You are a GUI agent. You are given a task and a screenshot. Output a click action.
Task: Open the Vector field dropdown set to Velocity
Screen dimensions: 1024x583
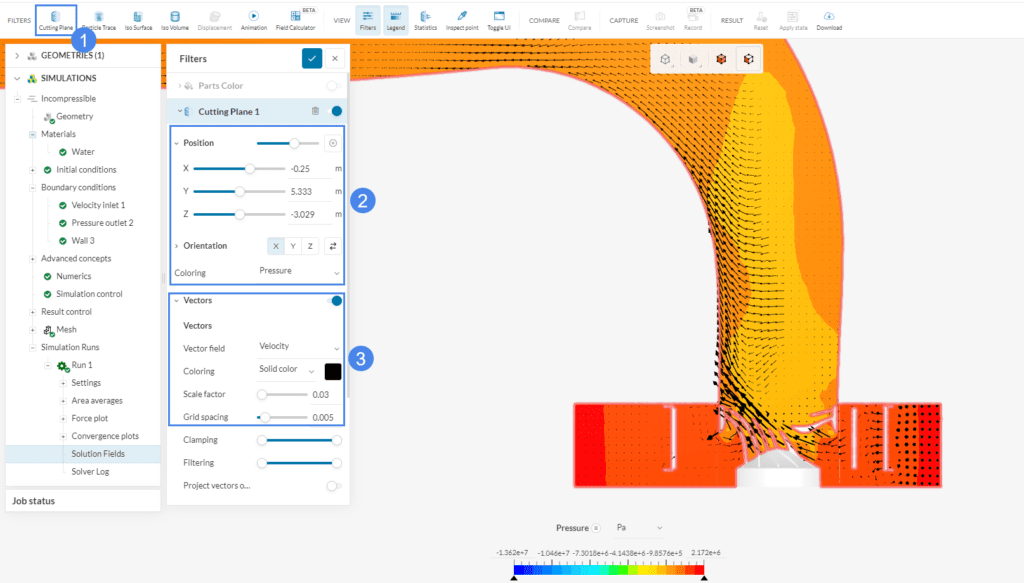coord(300,346)
